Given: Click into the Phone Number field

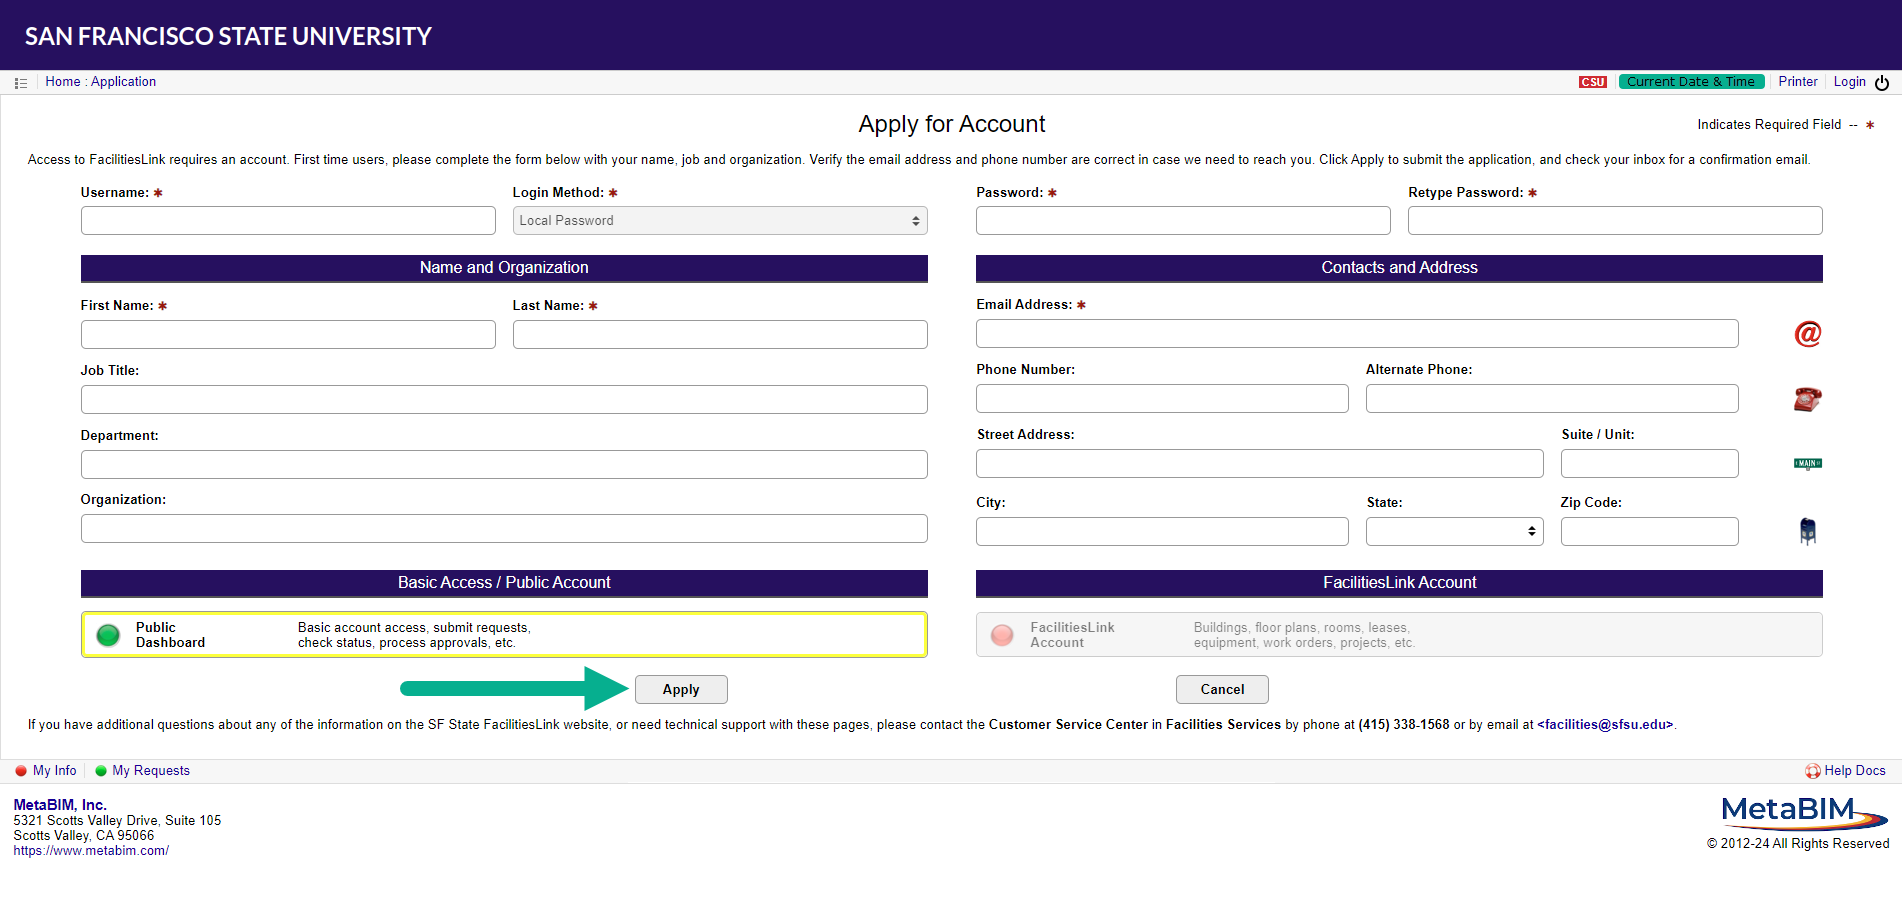Looking at the screenshot, I should point(1162,399).
